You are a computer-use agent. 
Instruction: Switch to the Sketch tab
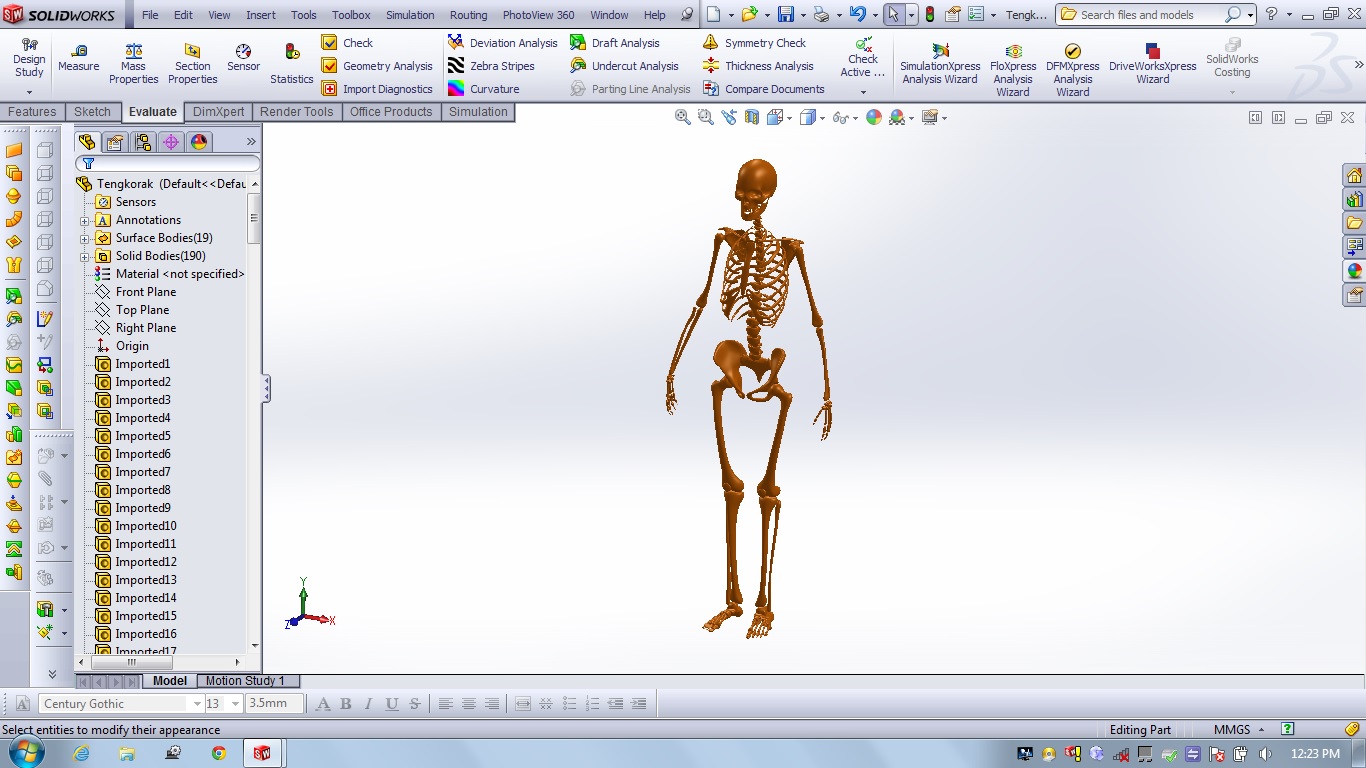tap(92, 112)
